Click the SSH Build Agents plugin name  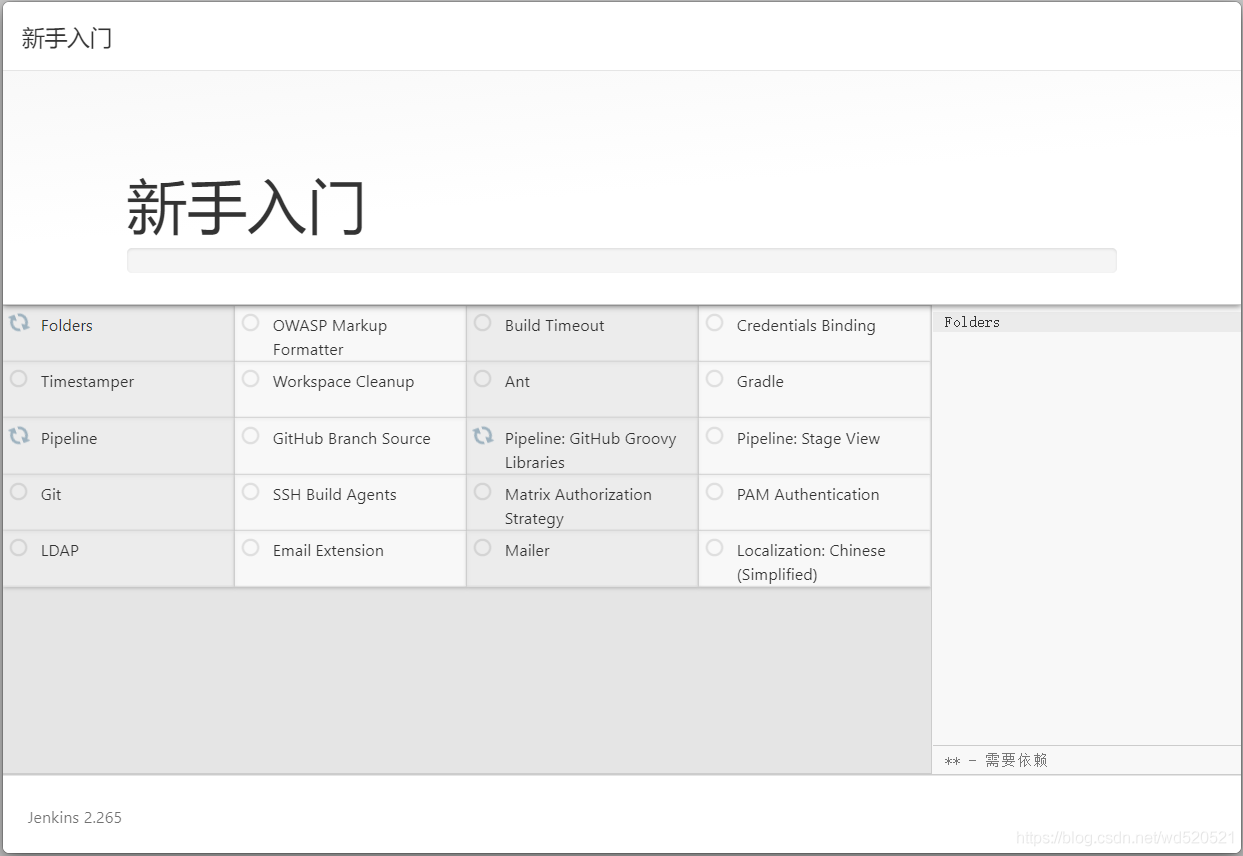334,495
